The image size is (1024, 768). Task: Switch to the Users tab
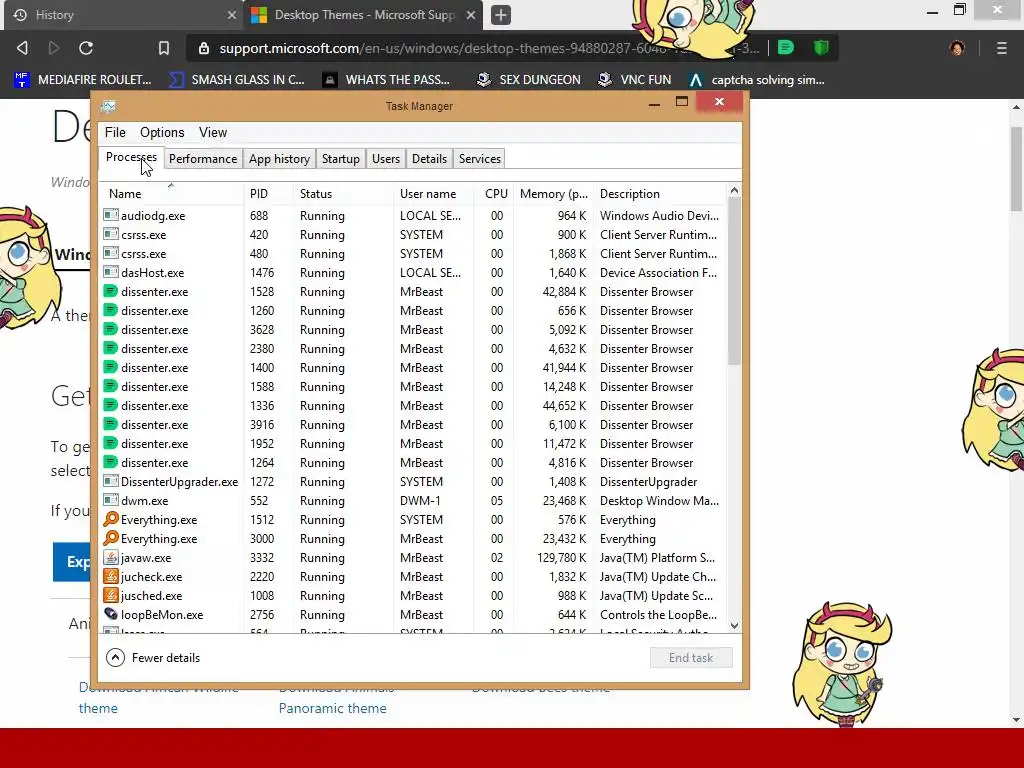coord(385,159)
